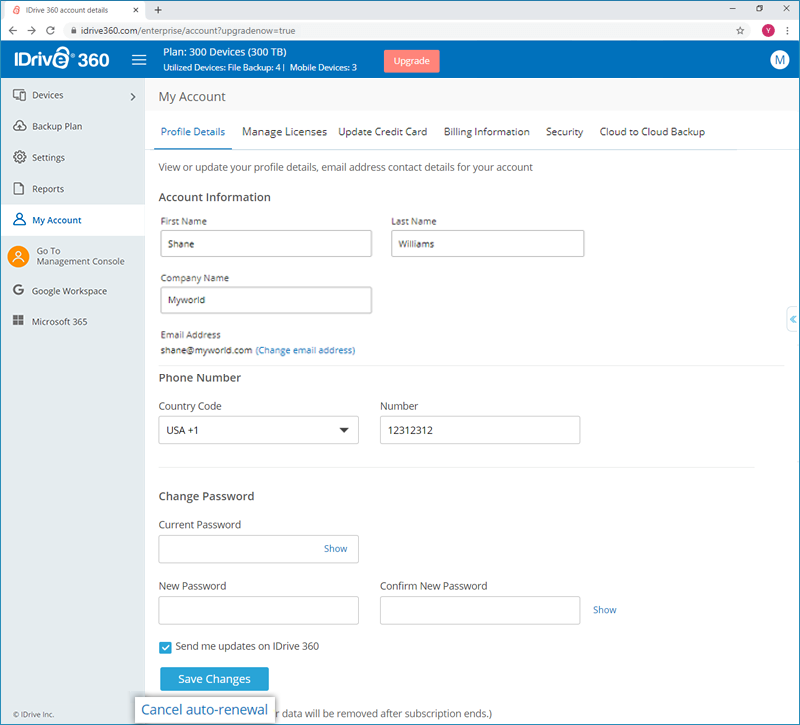This screenshot has width=800, height=725.
Task: Toggle Send me updates on IDrive 360 checkbox
Action: click(165, 647)
